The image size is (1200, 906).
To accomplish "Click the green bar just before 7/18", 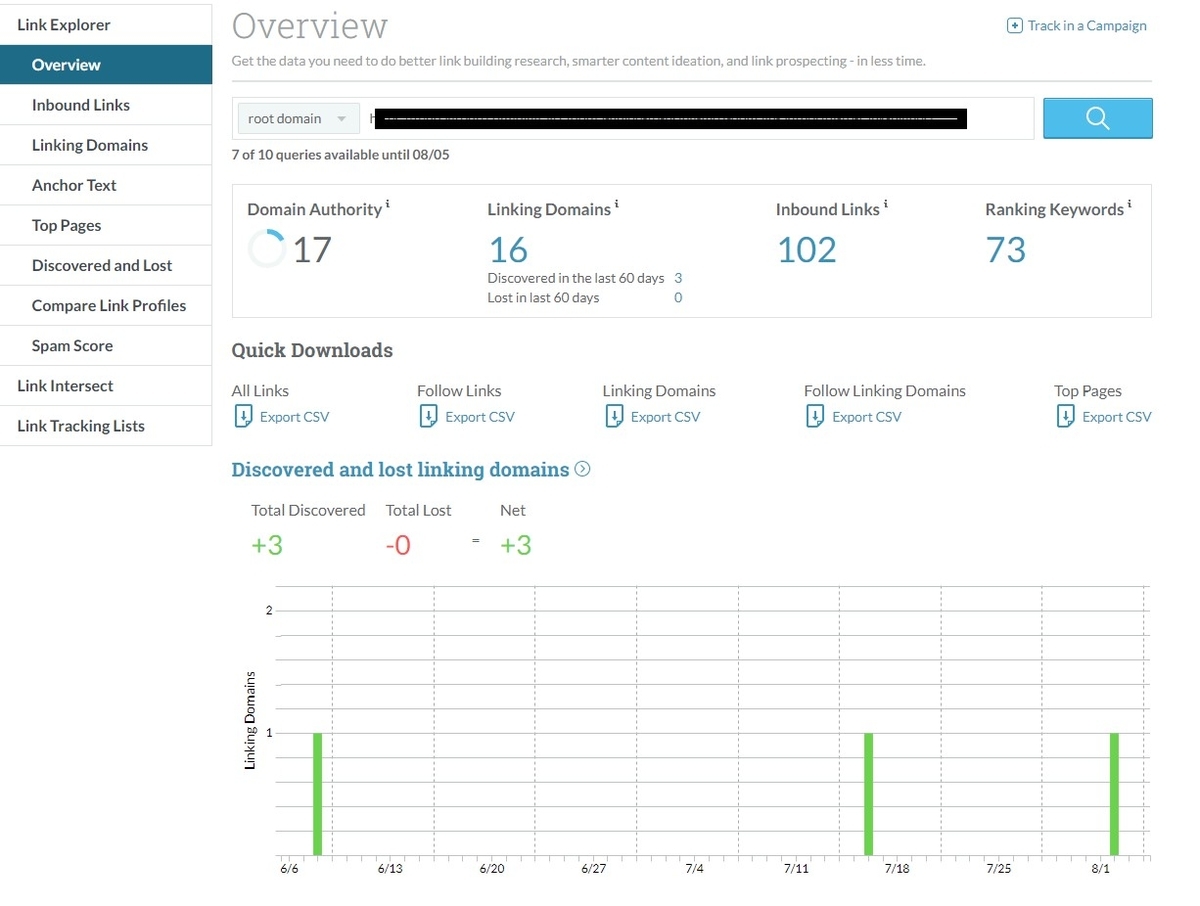I will pyautogui.click(x=869, y=794).
